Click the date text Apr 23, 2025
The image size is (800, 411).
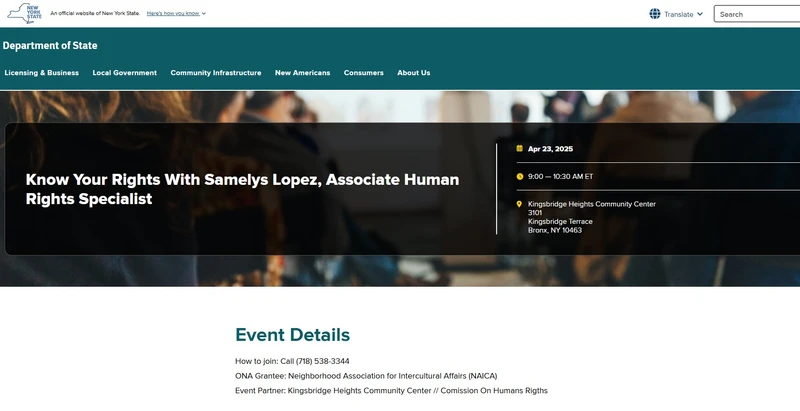point(551,149)
